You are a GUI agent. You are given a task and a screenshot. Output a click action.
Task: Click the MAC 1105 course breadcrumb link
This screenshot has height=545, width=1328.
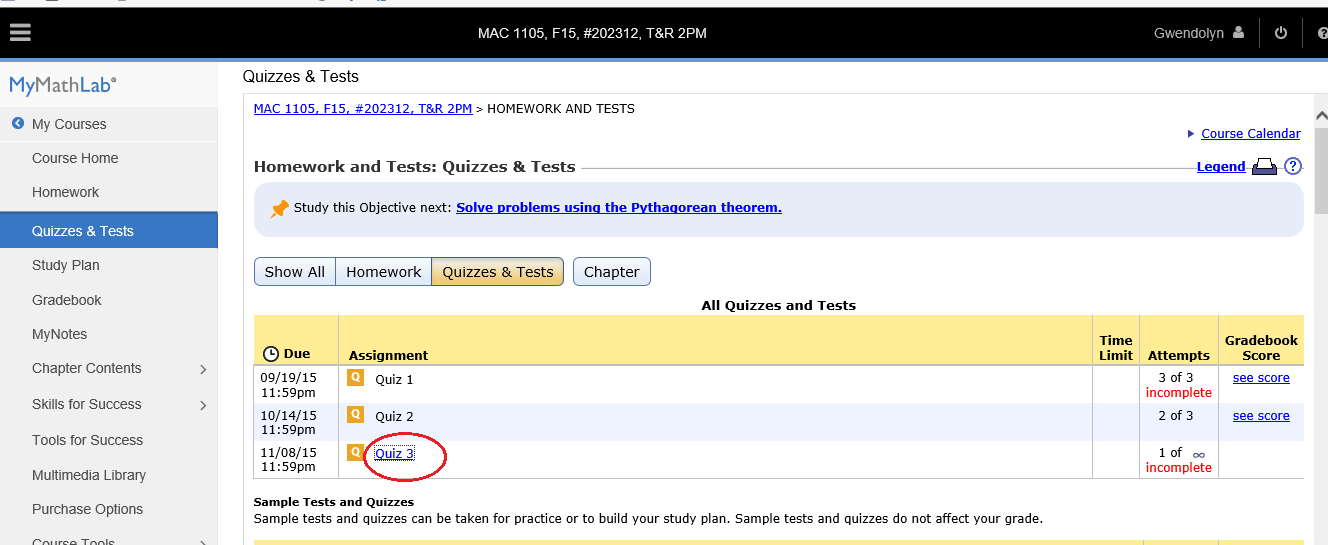tap(363, 108)
